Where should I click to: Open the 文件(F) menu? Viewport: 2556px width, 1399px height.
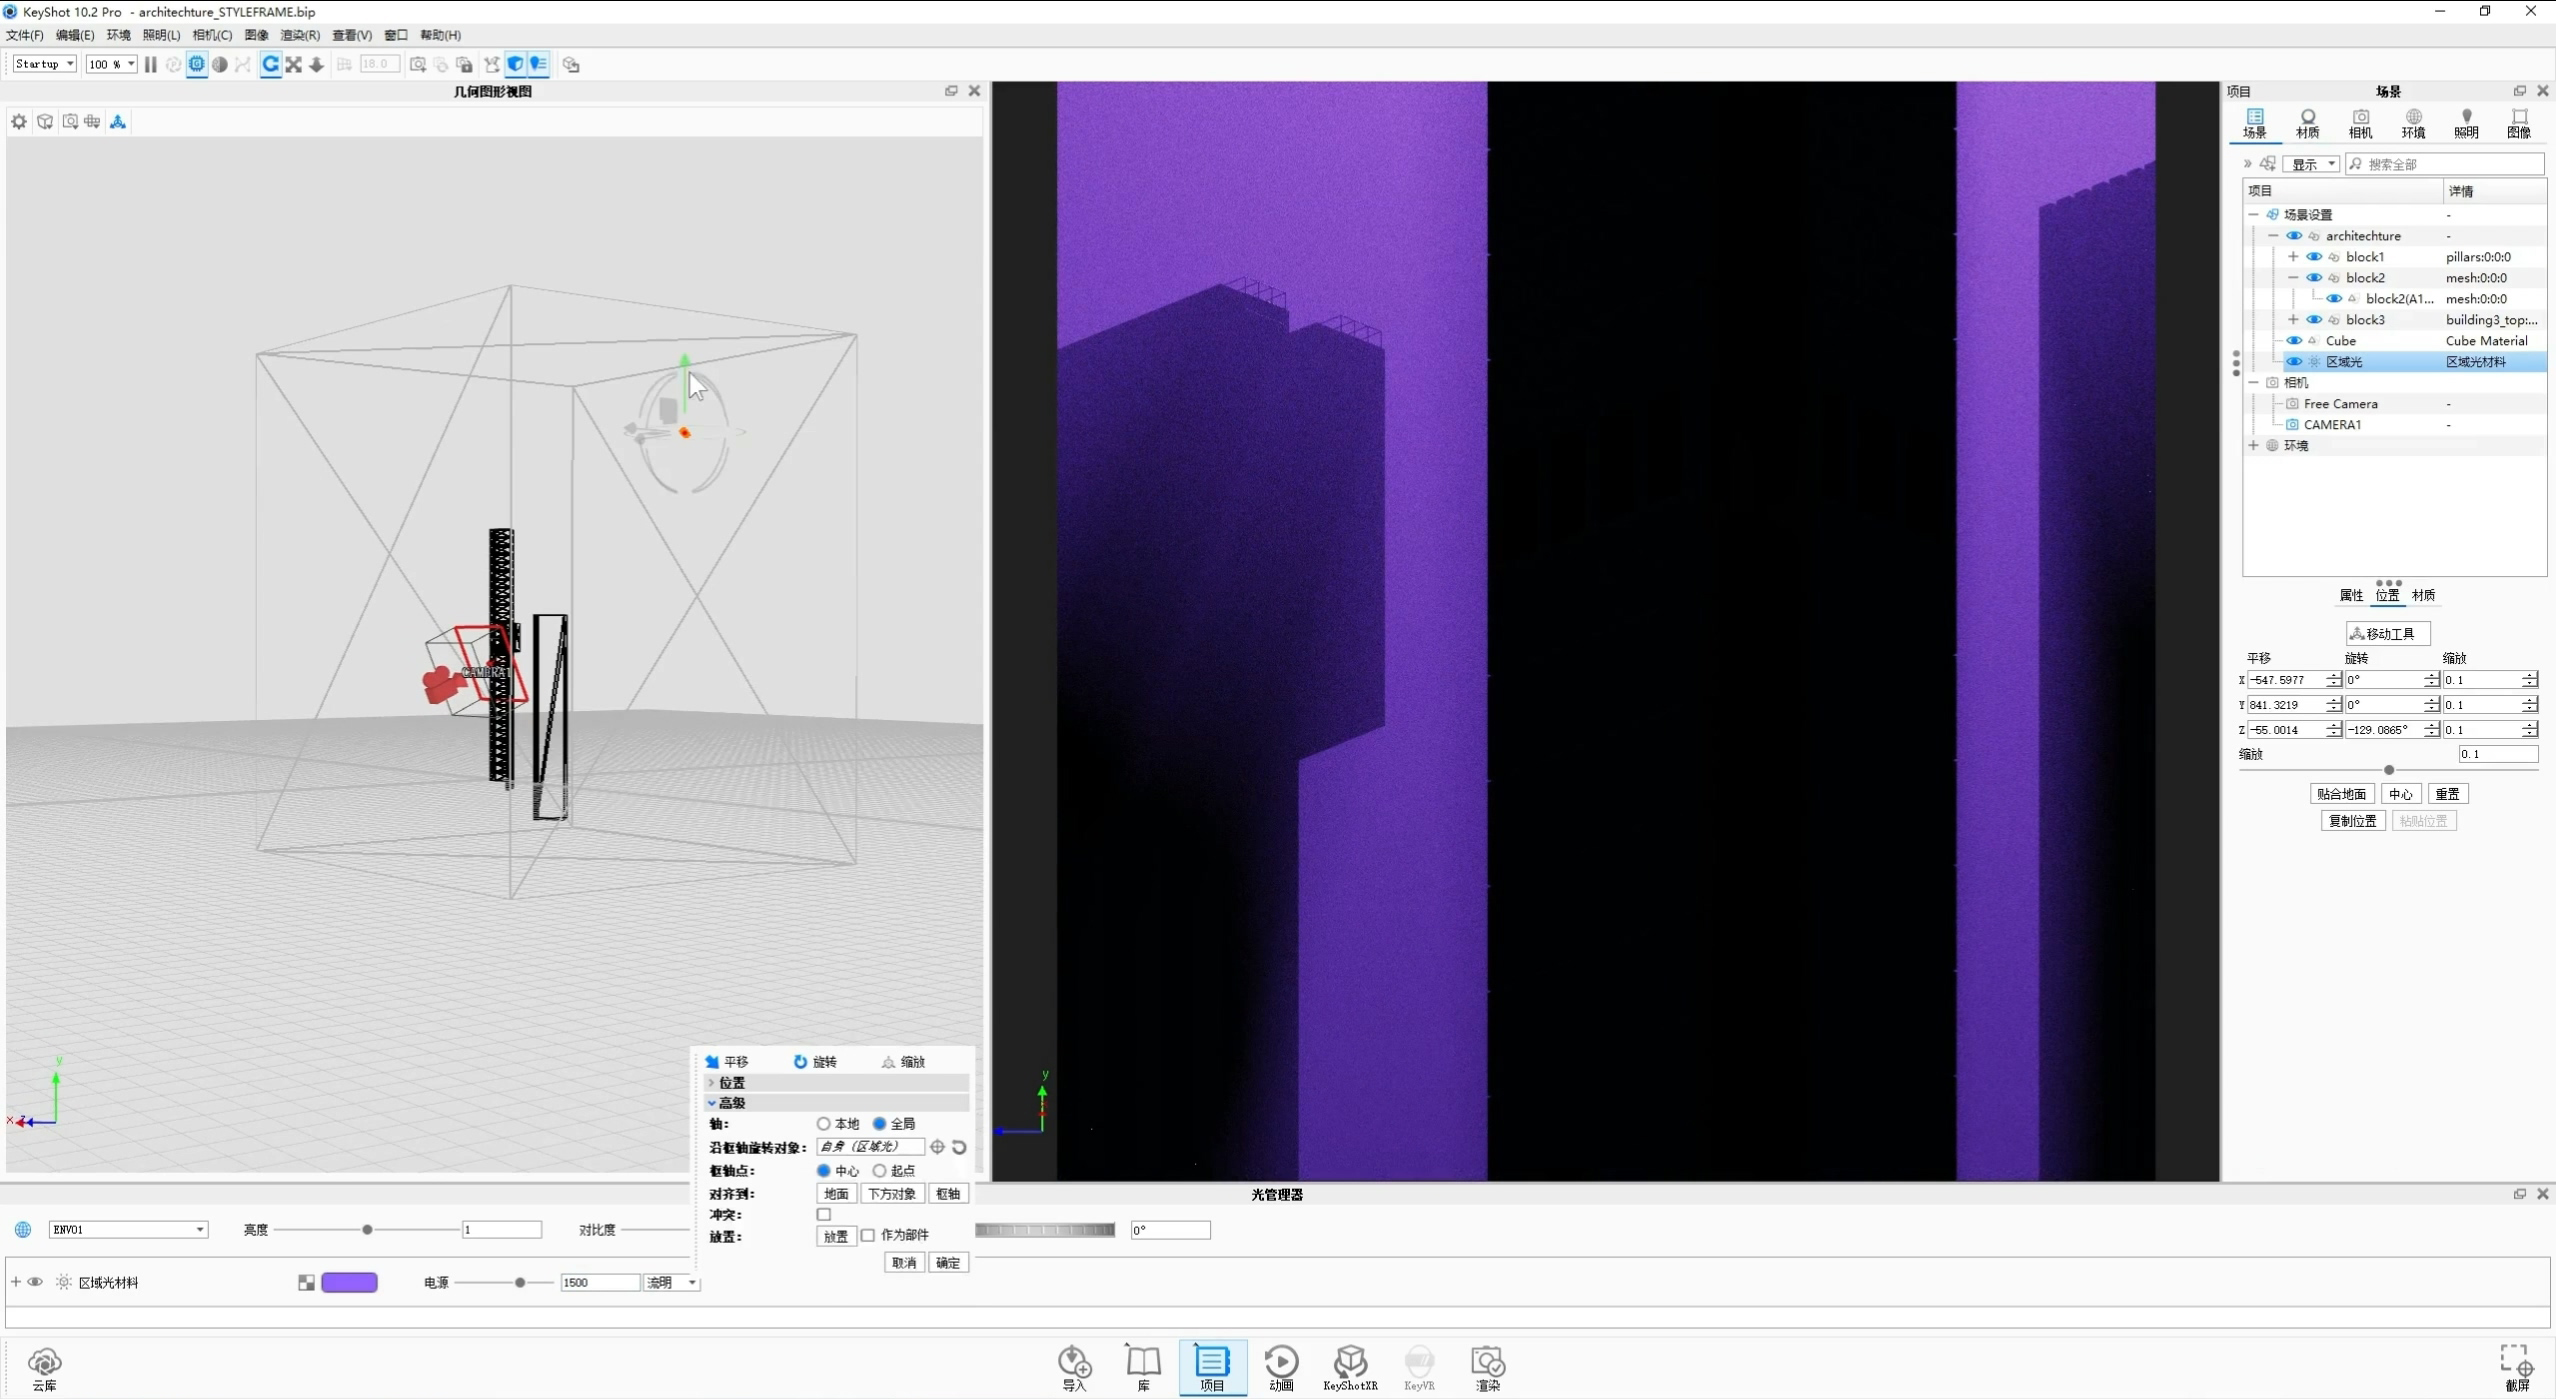pyautogui.click(x=25, y=35)
